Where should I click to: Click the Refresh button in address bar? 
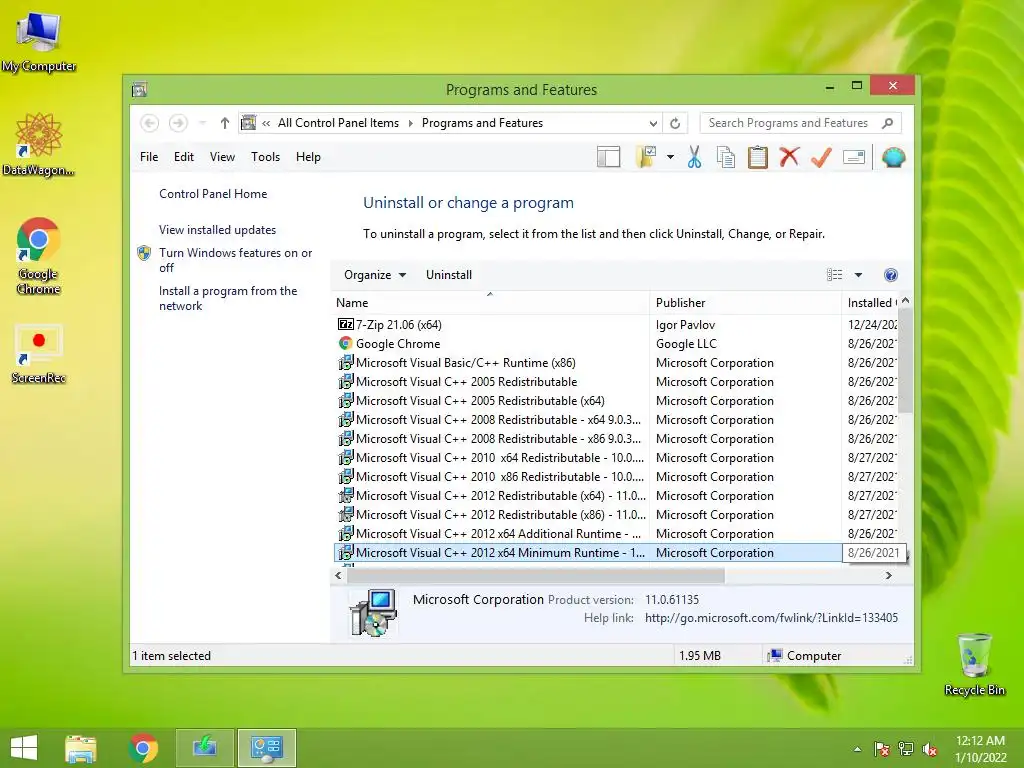(x=675, y=123)
